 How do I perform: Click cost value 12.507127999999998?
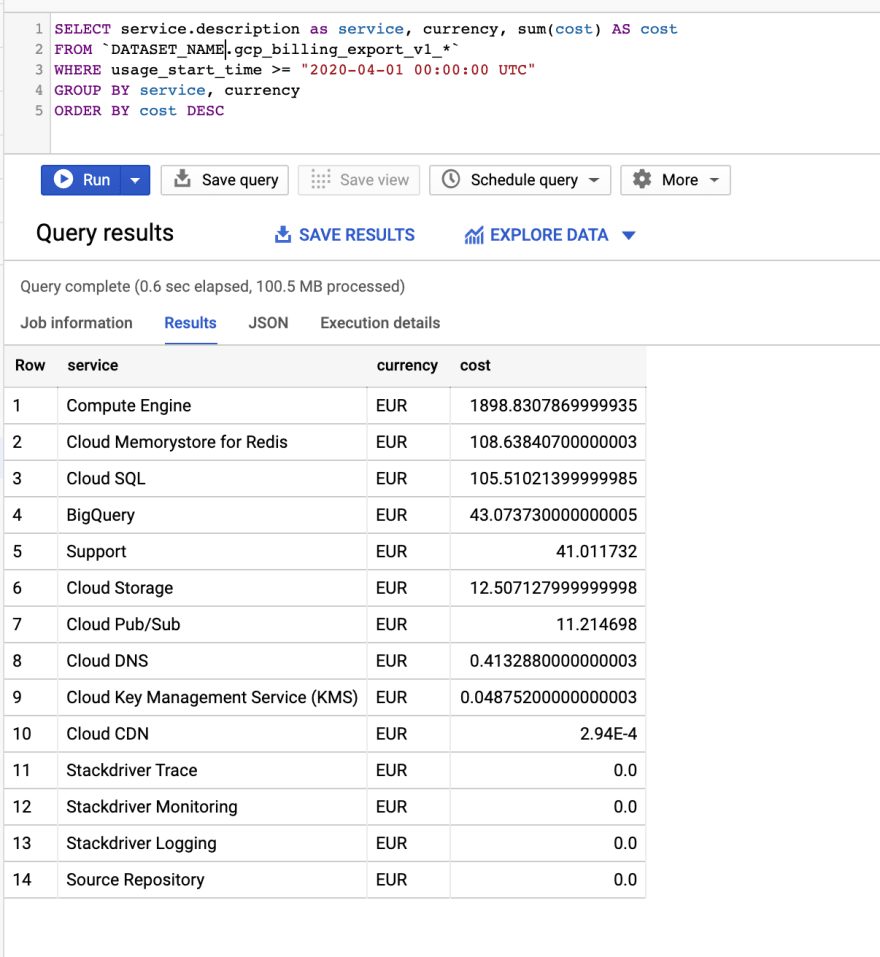[x=553, y=588]
